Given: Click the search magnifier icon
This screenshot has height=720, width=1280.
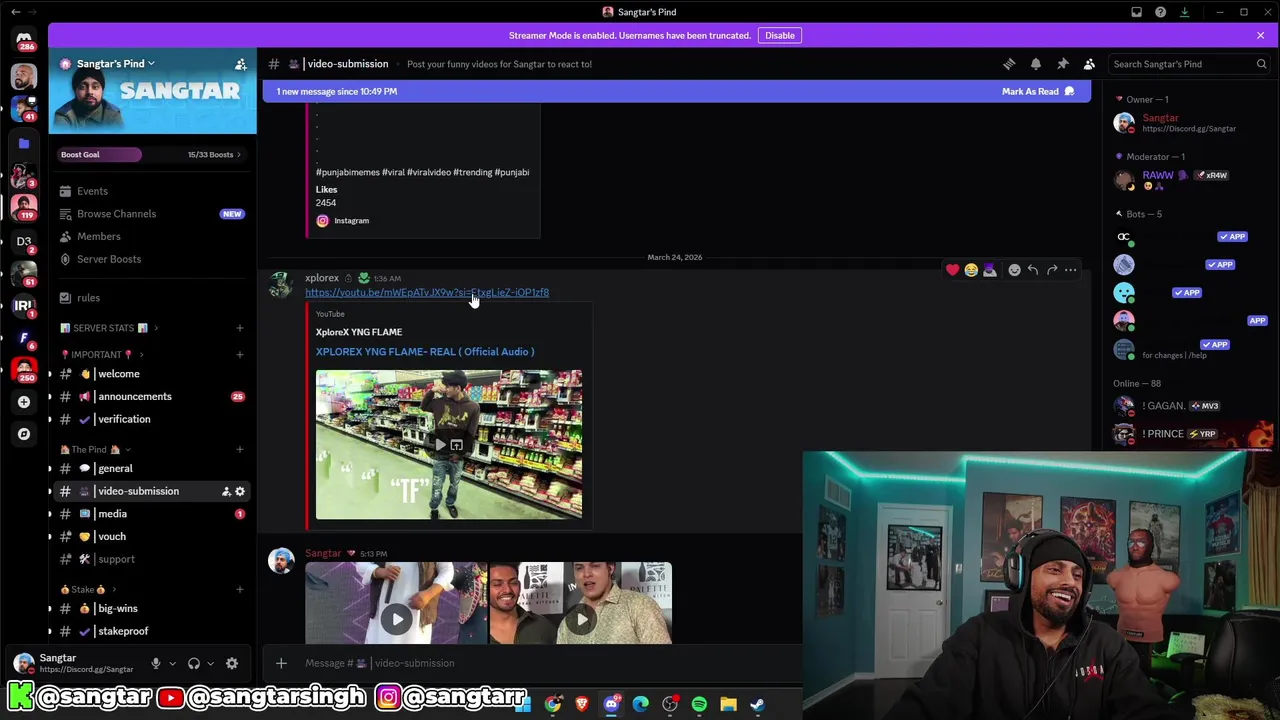Looking at the screenshot, I should pos(1261,64).
